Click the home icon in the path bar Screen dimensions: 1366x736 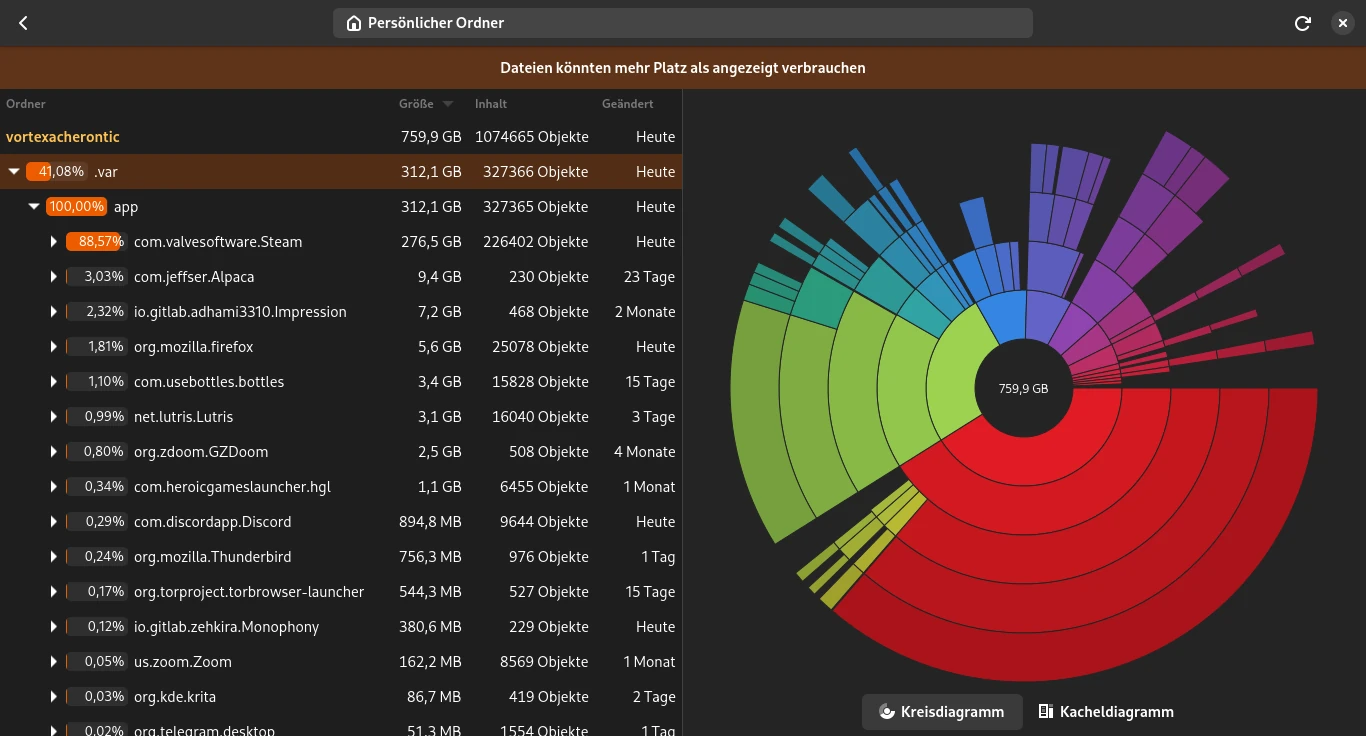[353, 23]
